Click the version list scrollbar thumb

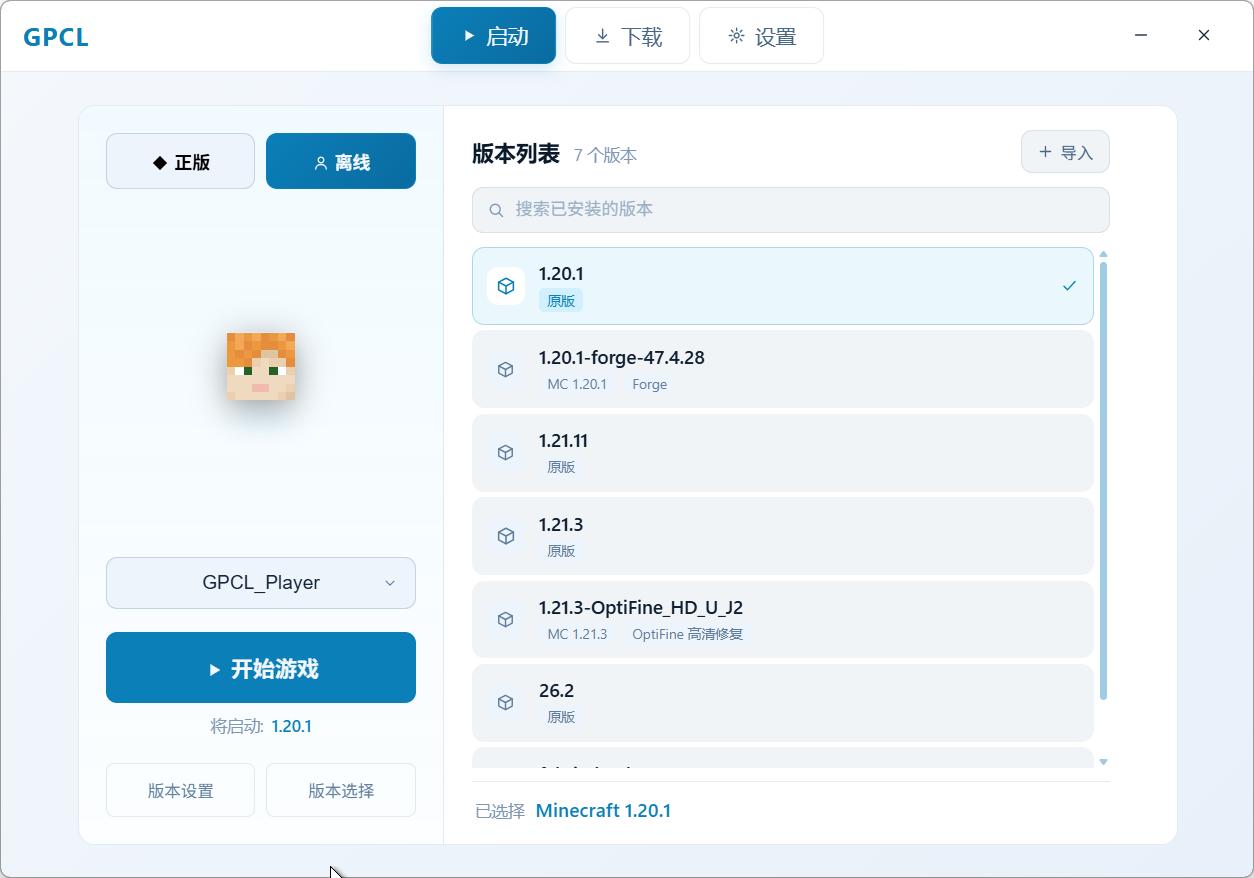pyautogui.click(x=1103, y=481)
